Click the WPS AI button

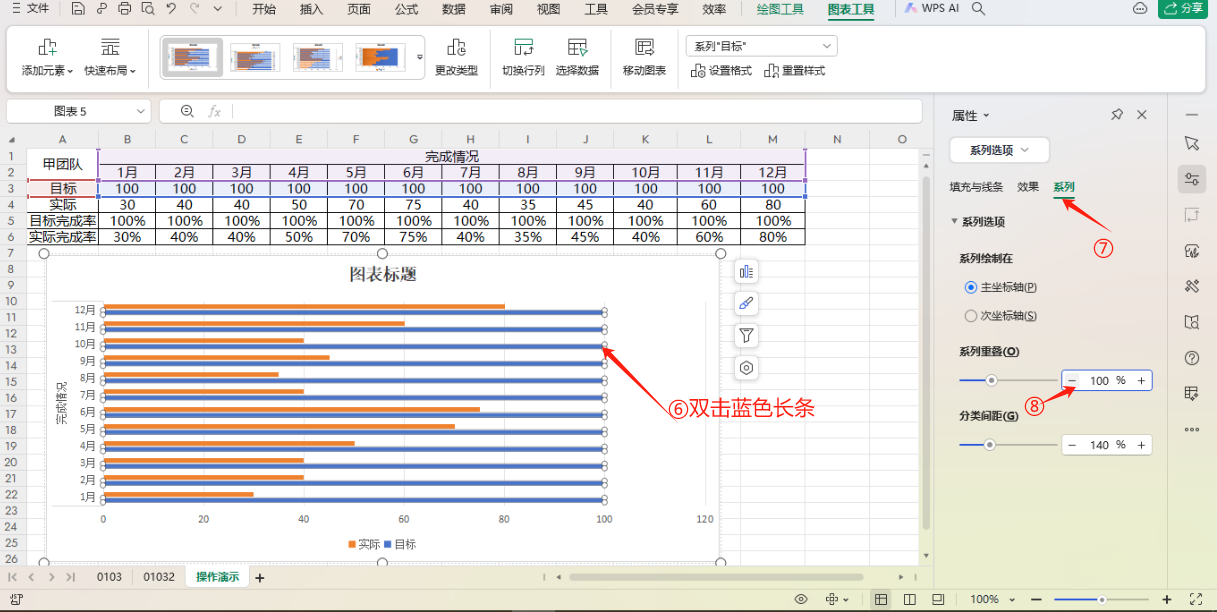point(930,9)
